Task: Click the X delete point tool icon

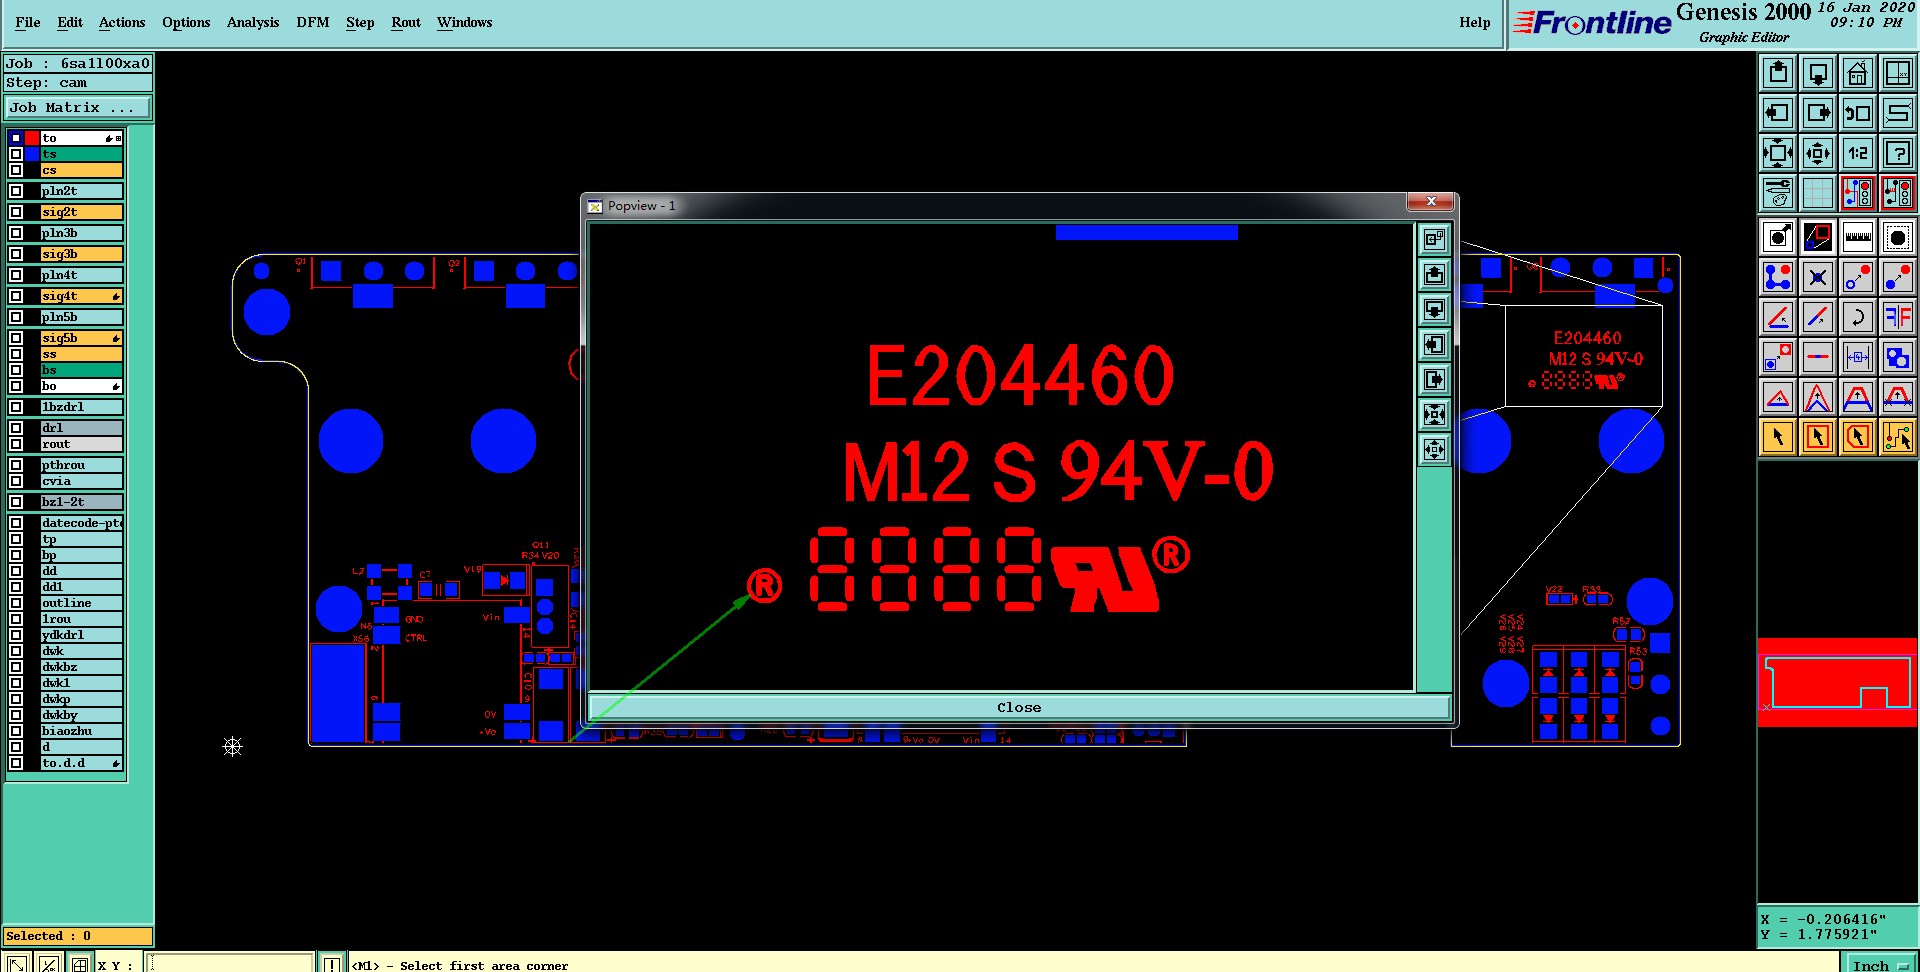Action: pyautogui.click(x=1818, y=277)
